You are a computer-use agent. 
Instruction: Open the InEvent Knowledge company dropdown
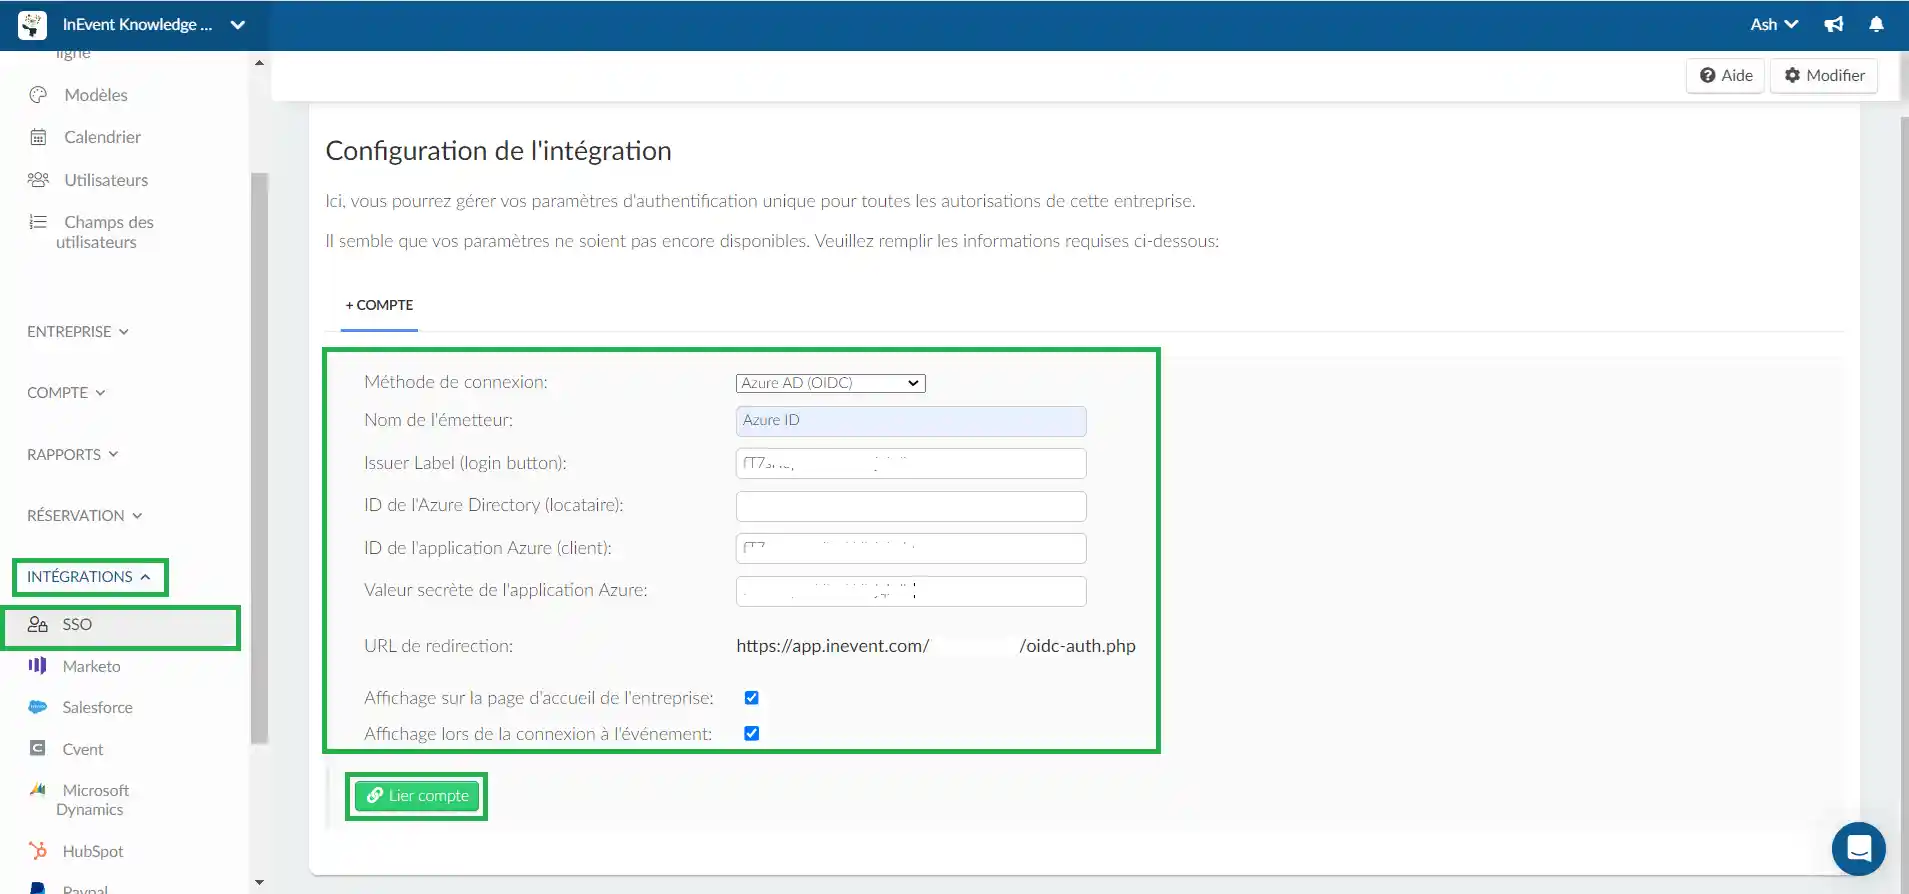point(153,25)
